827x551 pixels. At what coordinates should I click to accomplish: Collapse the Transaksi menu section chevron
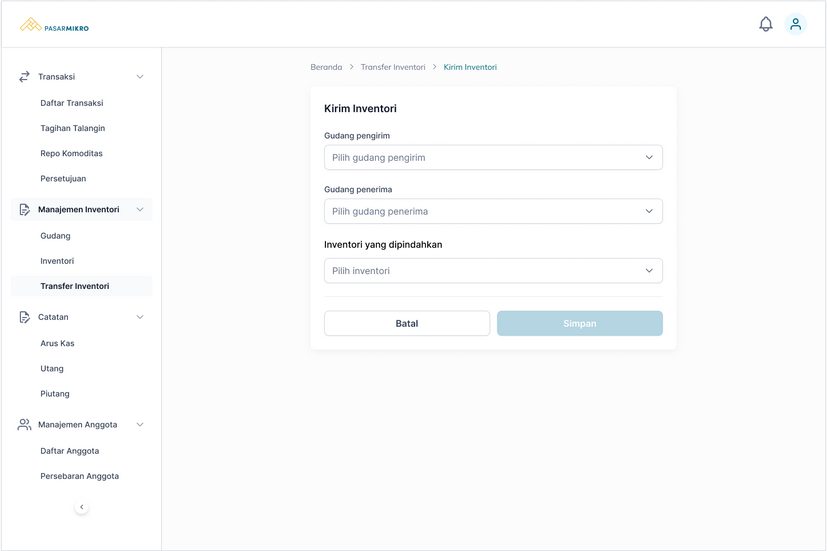(140, 77)
